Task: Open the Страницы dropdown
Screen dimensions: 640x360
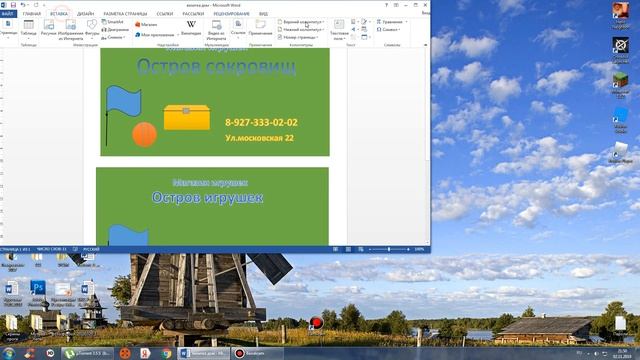Action: pyautogui.click(x=8, y=29)
